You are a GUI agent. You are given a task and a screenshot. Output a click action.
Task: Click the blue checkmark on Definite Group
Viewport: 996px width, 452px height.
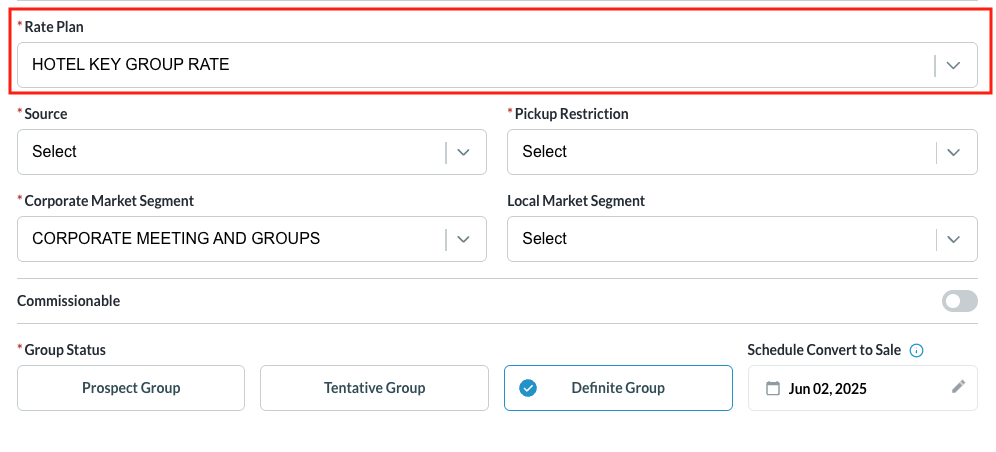[x=528, y=388]
